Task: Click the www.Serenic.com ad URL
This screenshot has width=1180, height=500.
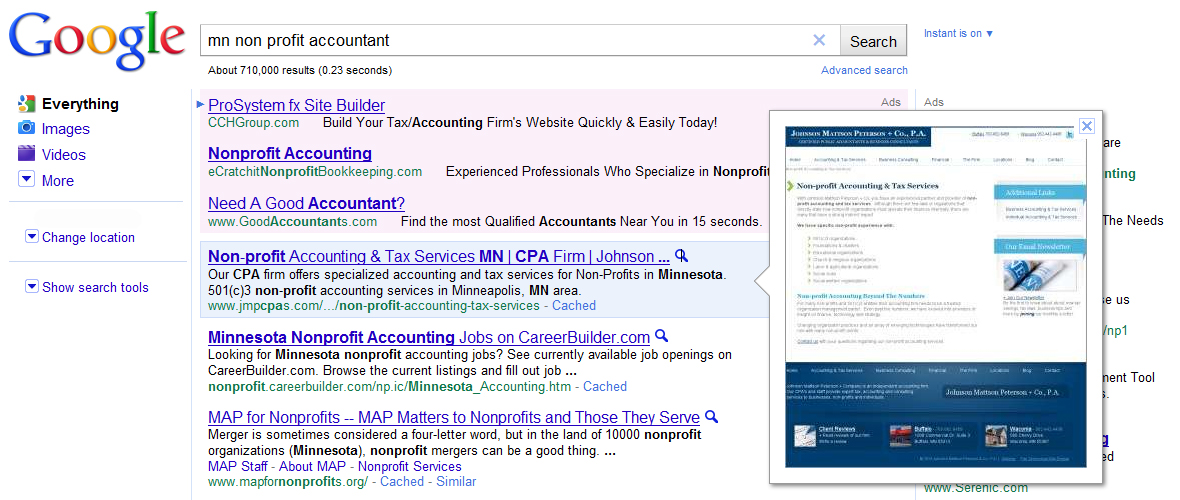Action: pos(975,488)
